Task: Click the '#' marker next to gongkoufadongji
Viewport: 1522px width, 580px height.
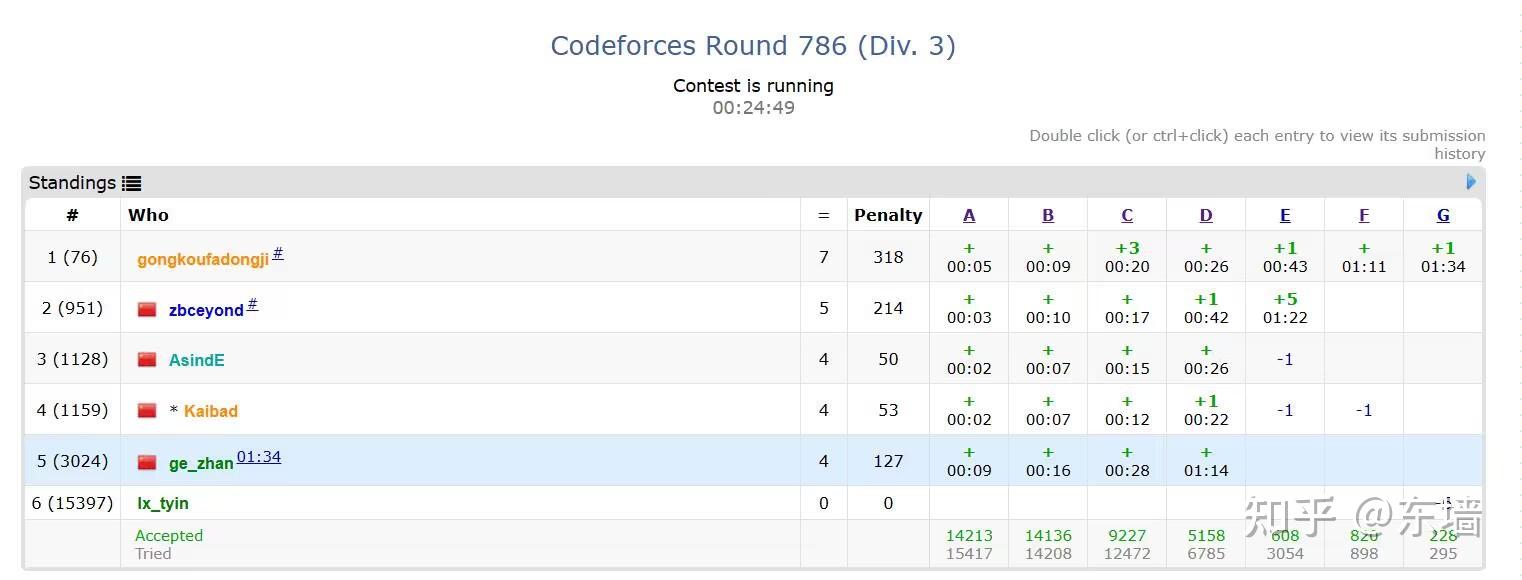Action: 277,253
